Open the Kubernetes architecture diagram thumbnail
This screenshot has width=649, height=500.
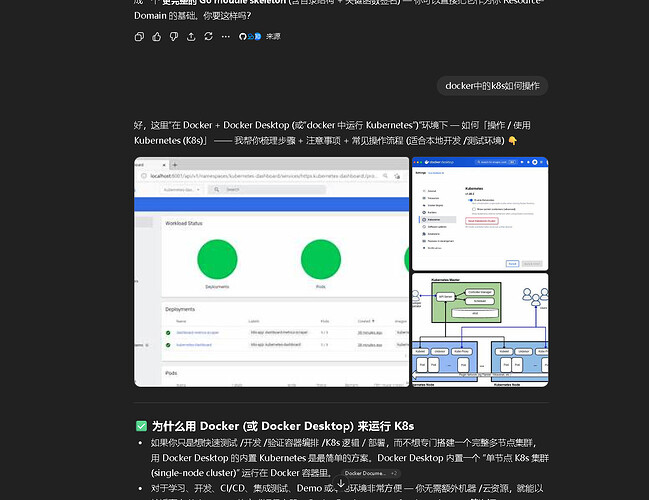pyautogui.click(x=480, y=330)
